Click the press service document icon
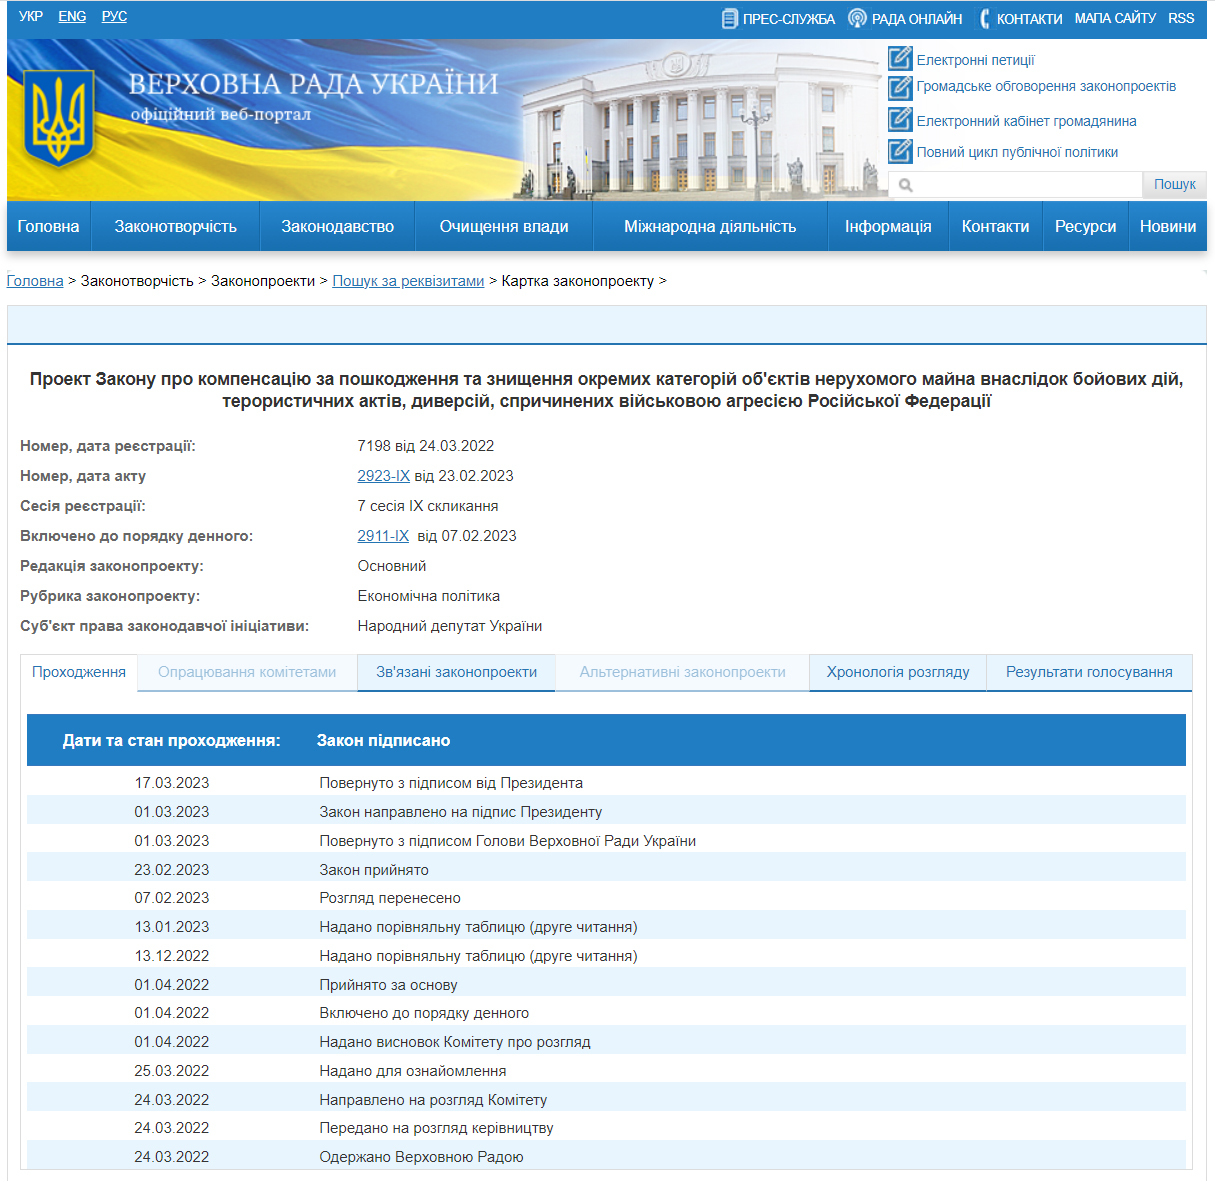 (x=729, y=18)
